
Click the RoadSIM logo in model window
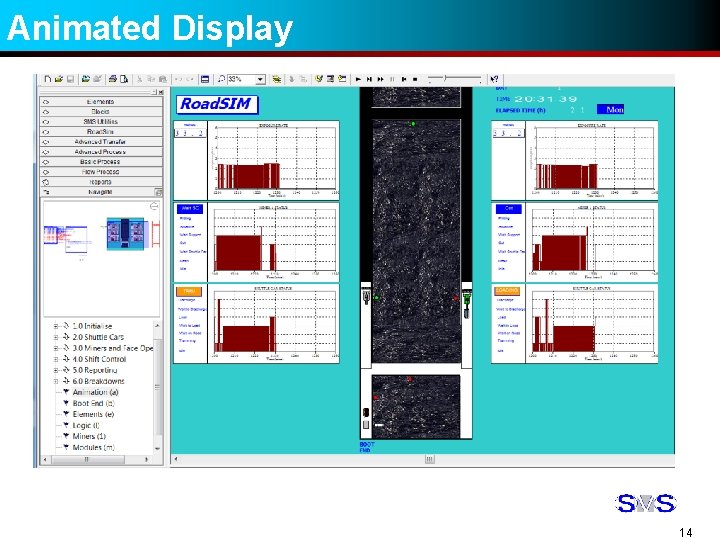[217, 105]
